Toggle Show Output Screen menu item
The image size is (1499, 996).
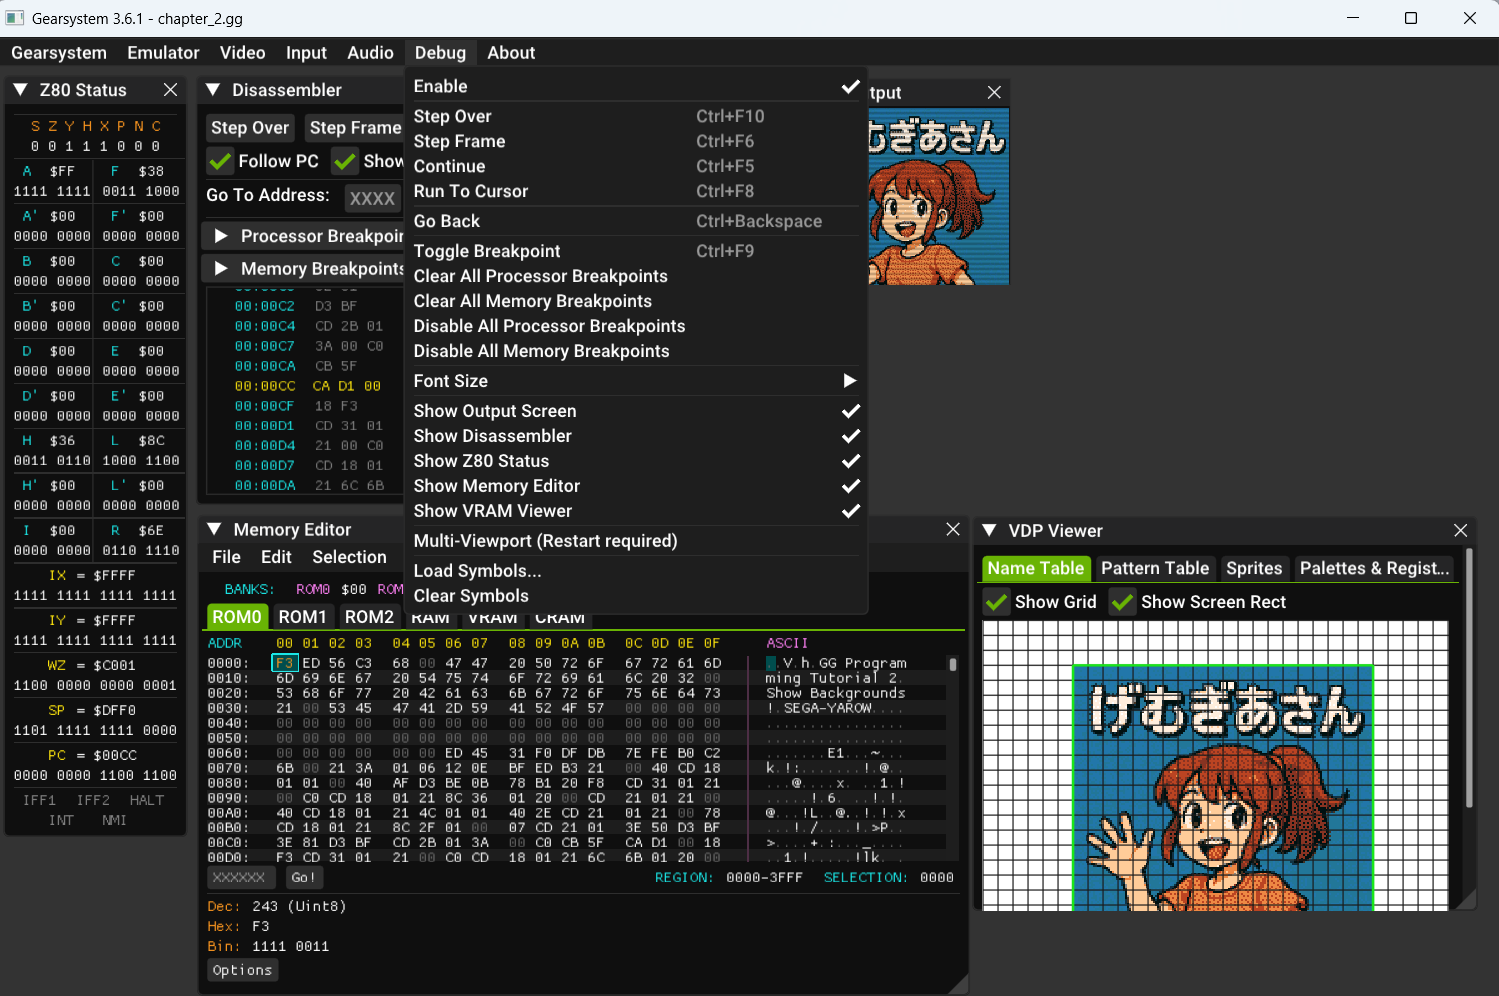(636, 411)
